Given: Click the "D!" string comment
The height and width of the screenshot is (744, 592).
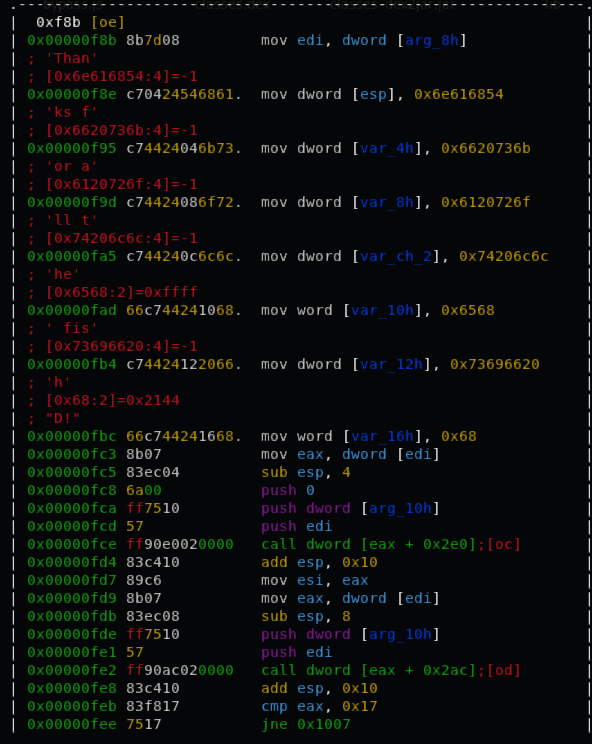Looking at the screenshot, I should tap(63, 419).
